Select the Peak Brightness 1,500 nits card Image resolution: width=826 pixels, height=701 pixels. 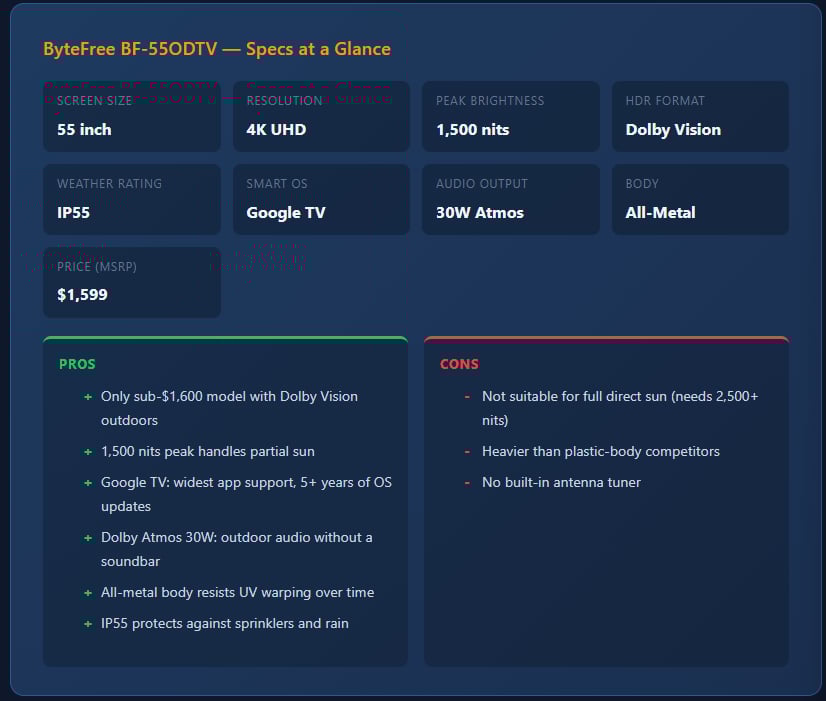click(510, 117)
